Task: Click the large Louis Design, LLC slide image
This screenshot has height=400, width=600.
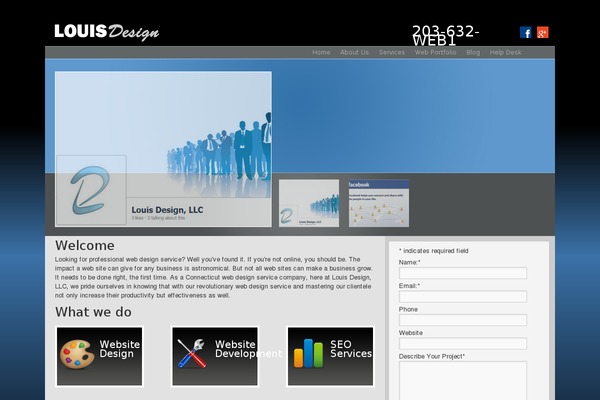Action: pos(163,149)
